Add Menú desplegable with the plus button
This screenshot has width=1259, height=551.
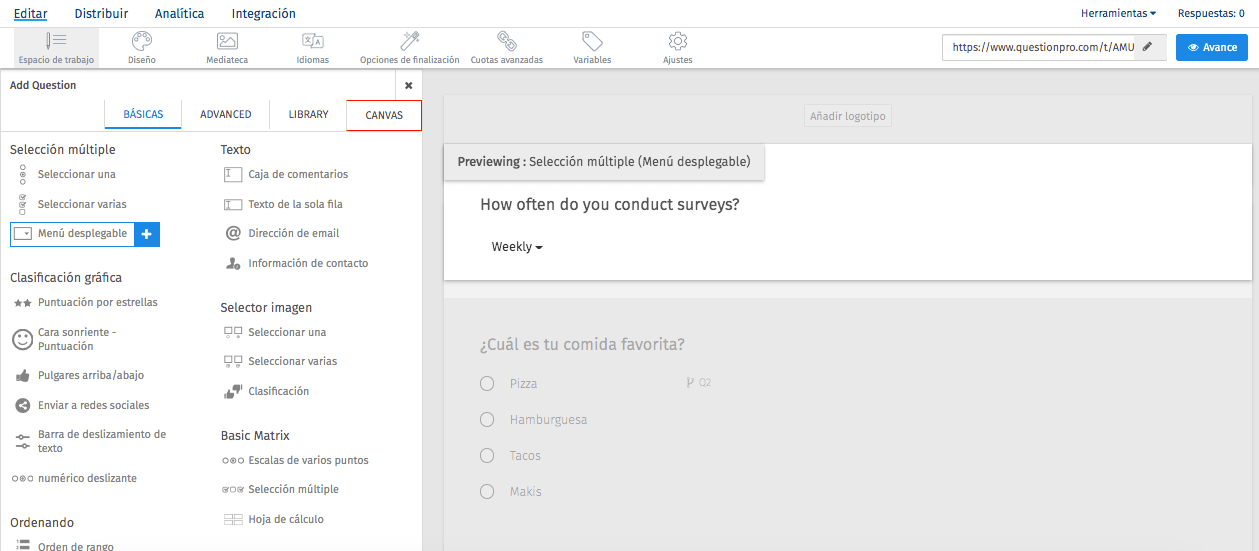tap(146, 234)
